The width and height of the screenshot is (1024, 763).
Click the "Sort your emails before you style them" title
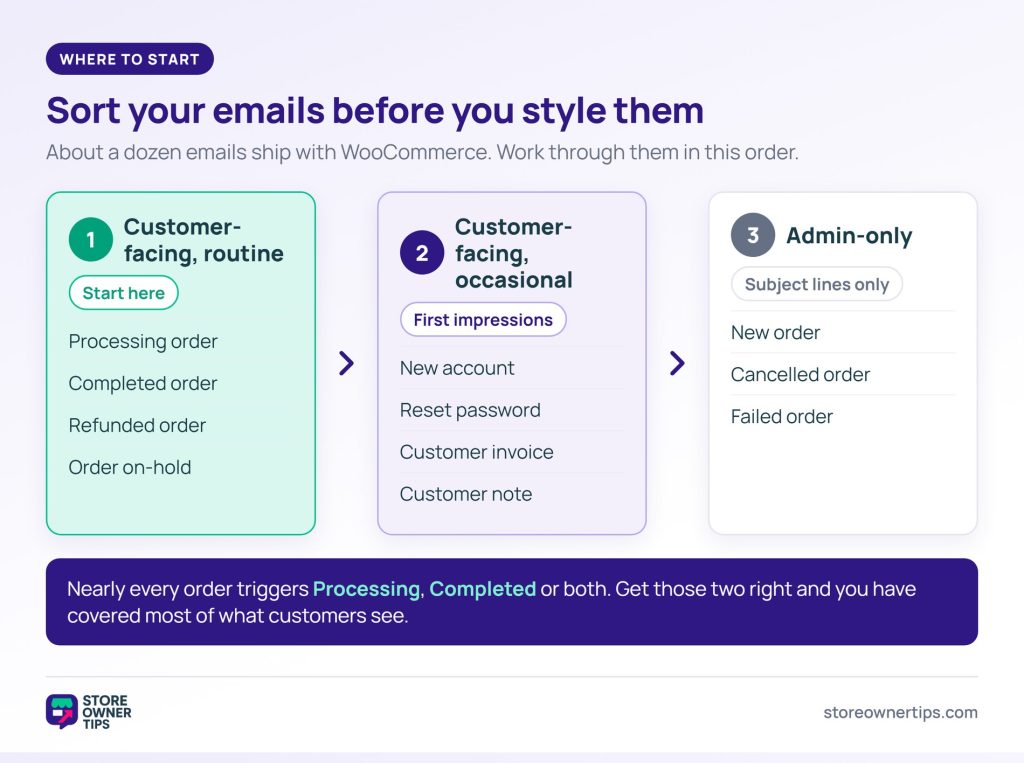375,110
